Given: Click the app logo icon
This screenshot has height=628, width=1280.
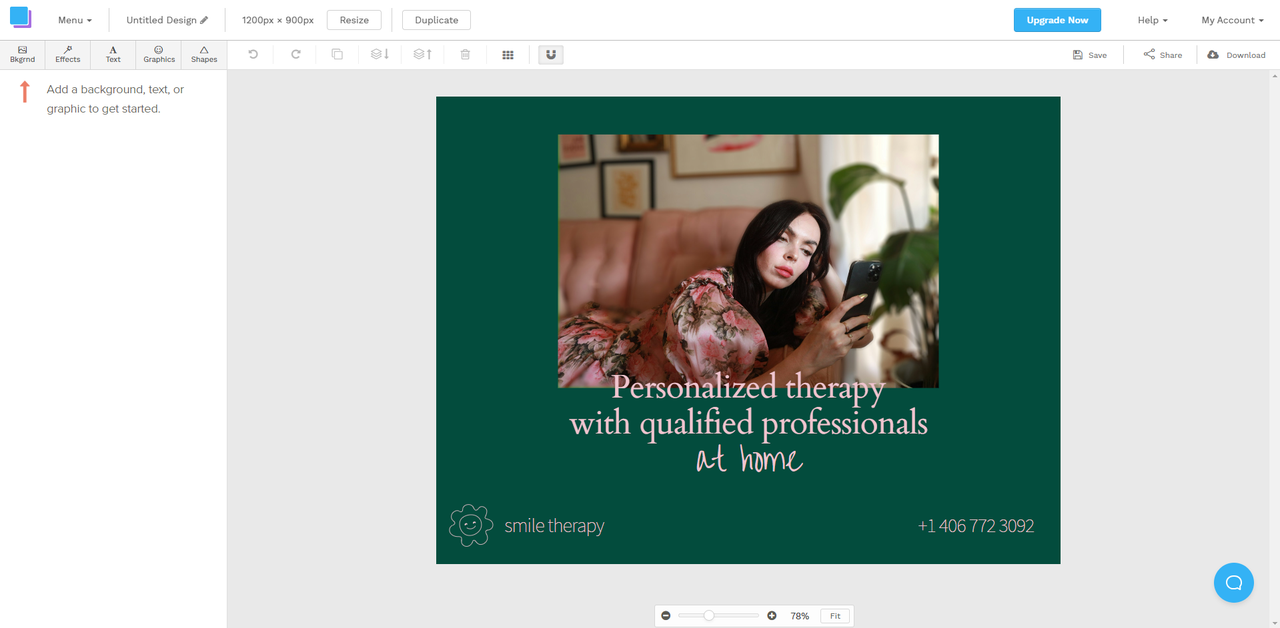Looking at the screenshot, I should tap(21, 18).
